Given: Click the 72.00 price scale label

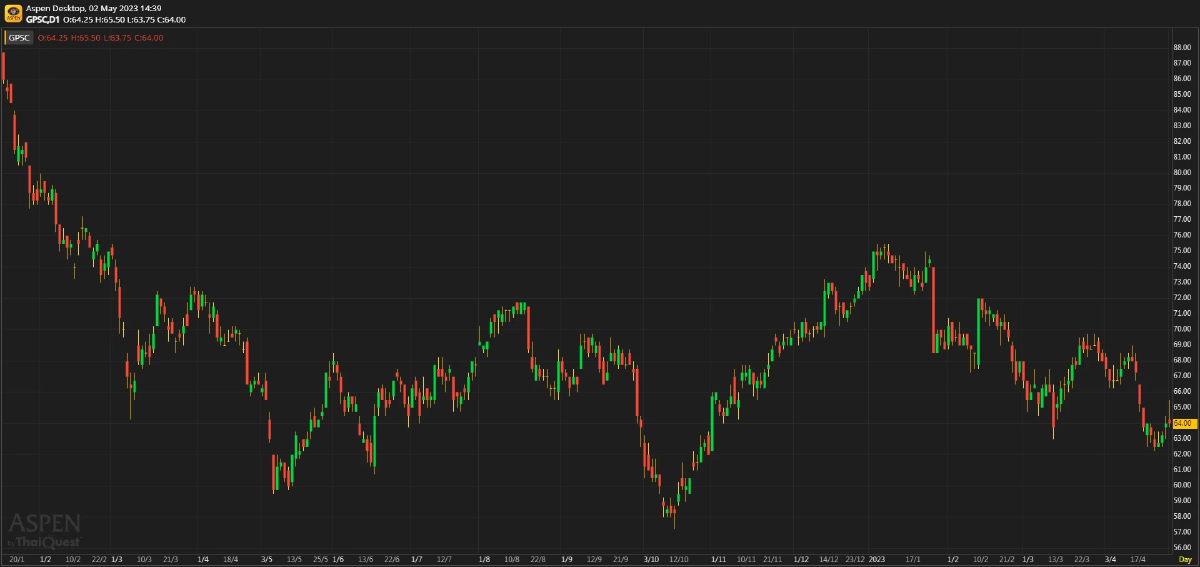Looking at the screenshot, I should [1181, 297].
